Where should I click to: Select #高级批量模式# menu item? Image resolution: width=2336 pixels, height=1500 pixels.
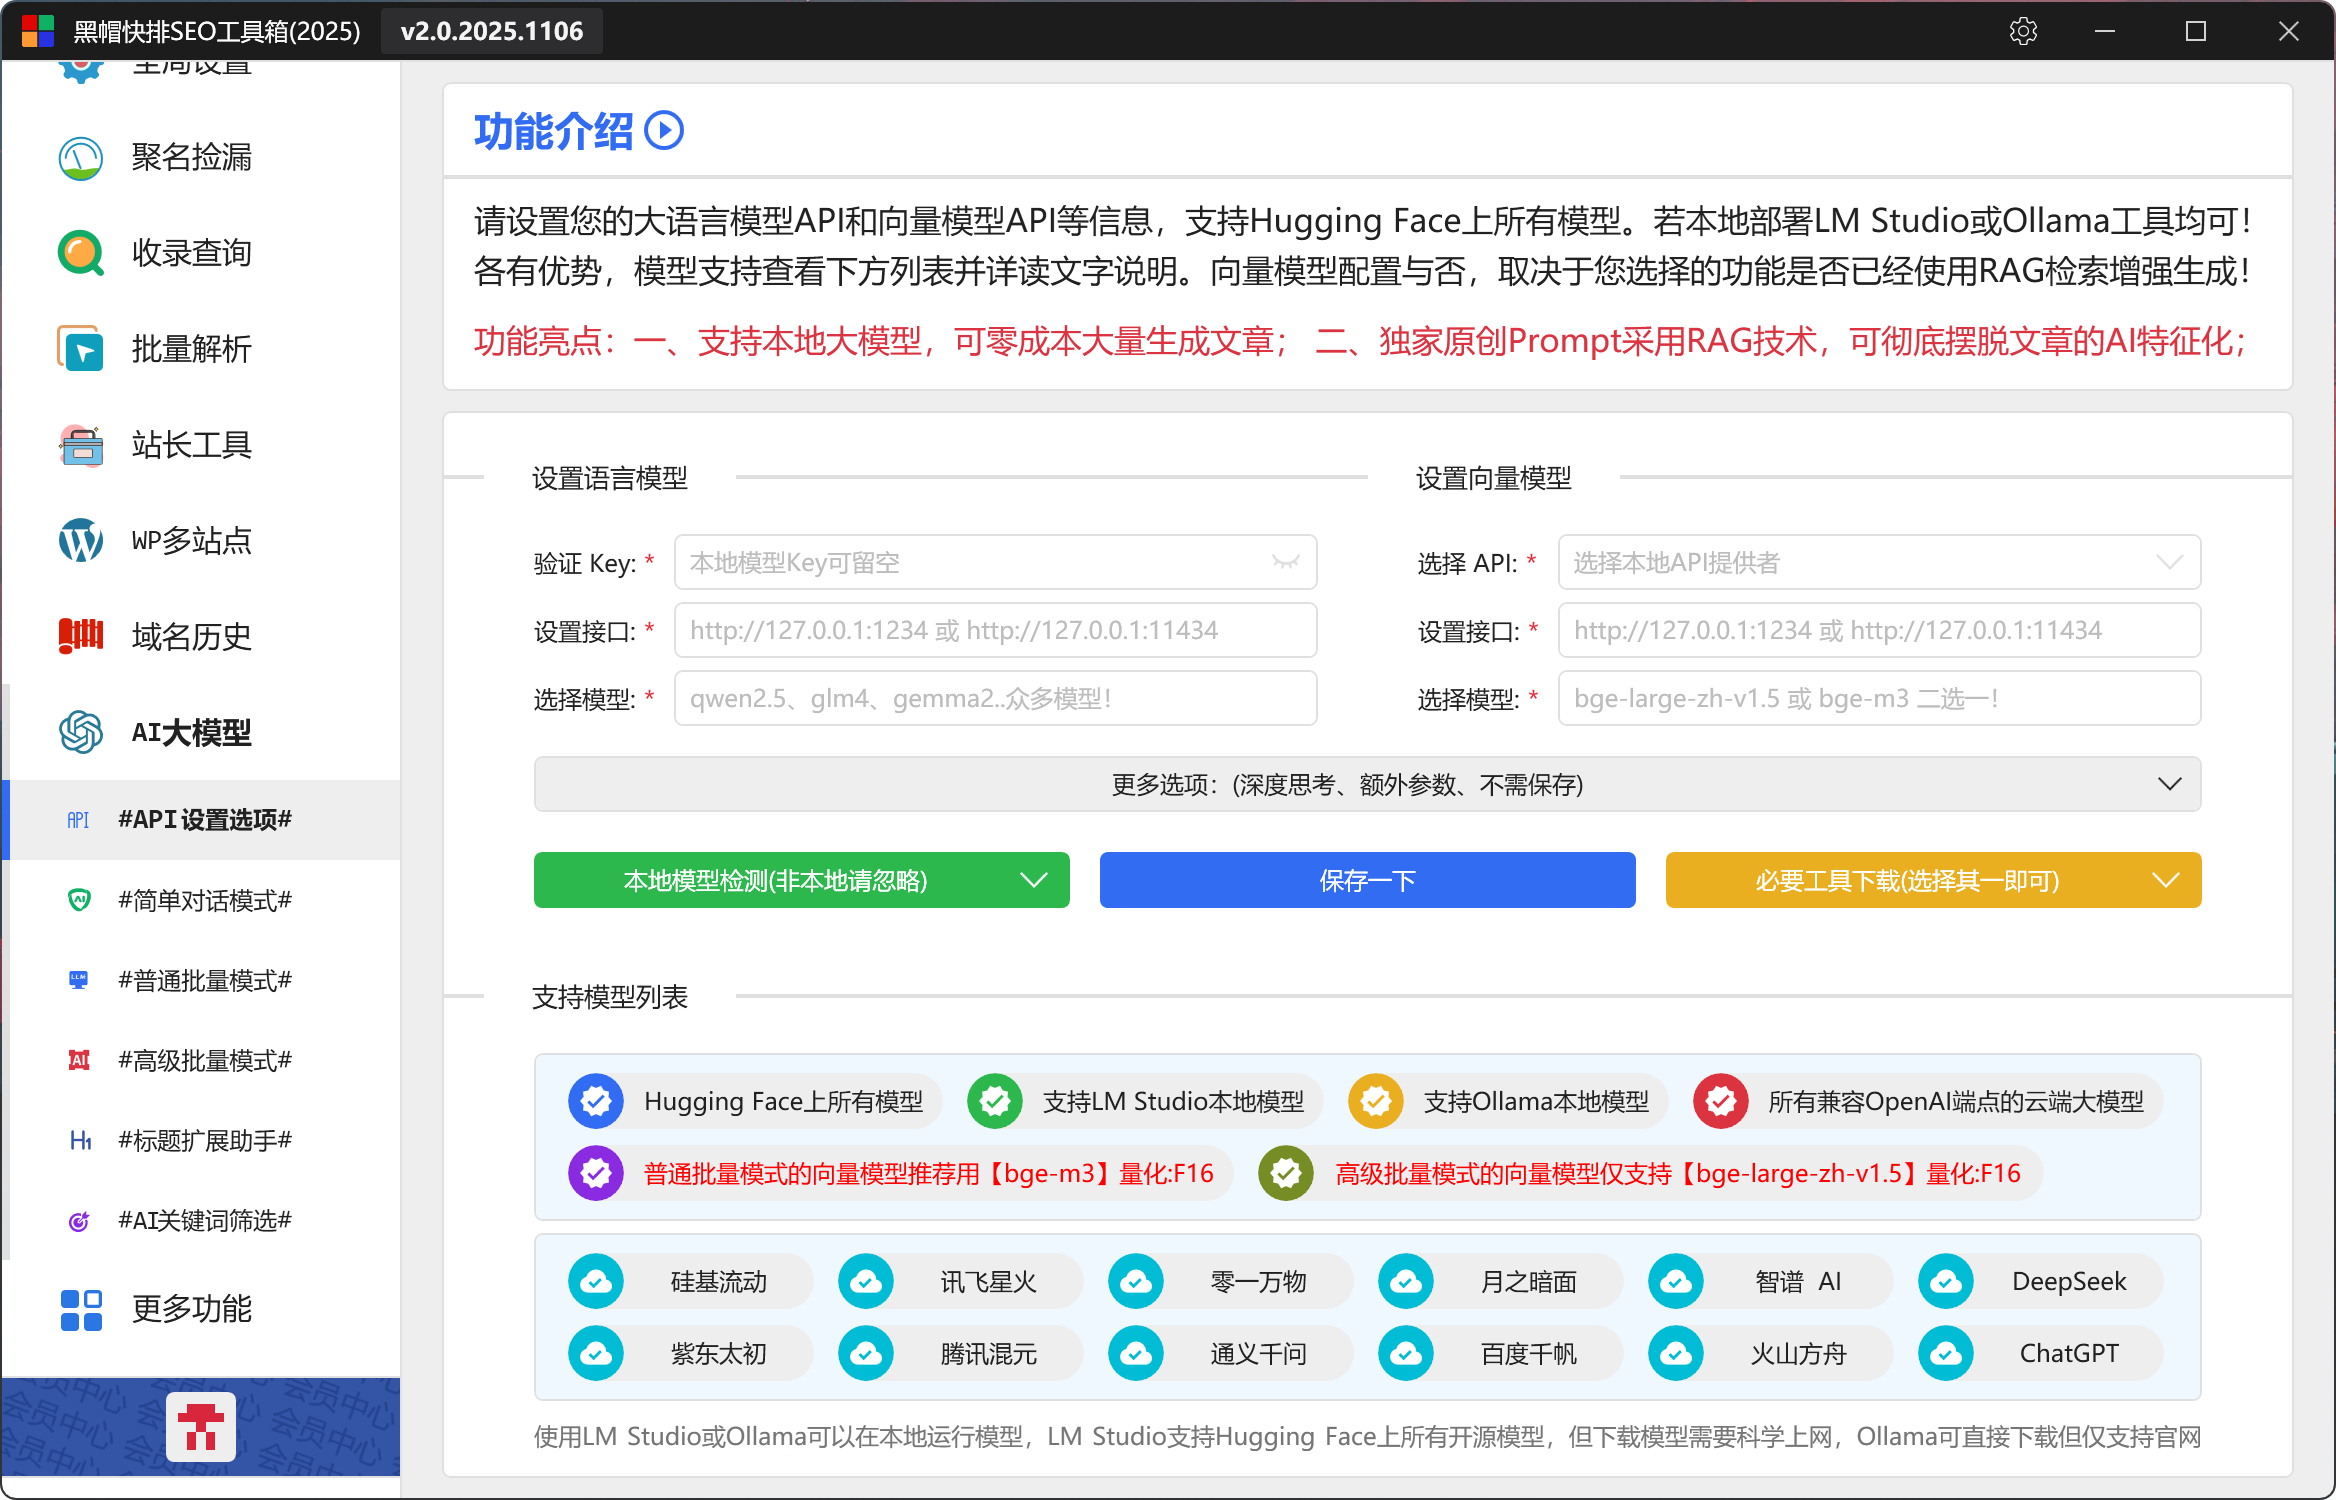tap(204, 1060)
